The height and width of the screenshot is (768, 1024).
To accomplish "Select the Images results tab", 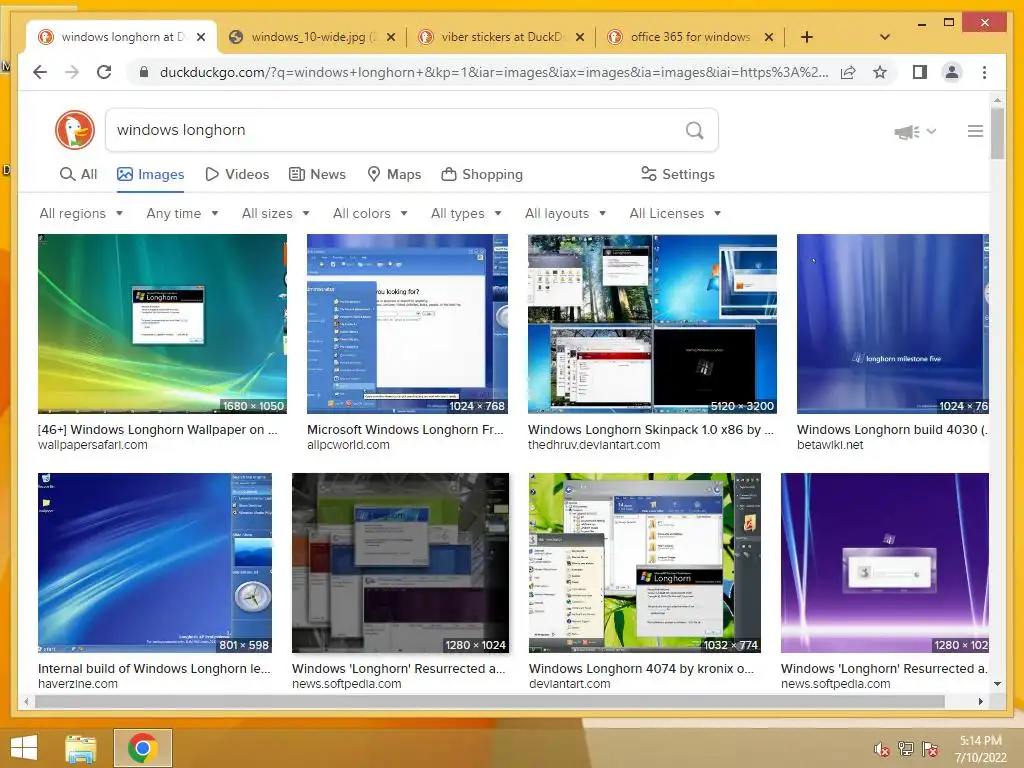I will pos(150,174).
